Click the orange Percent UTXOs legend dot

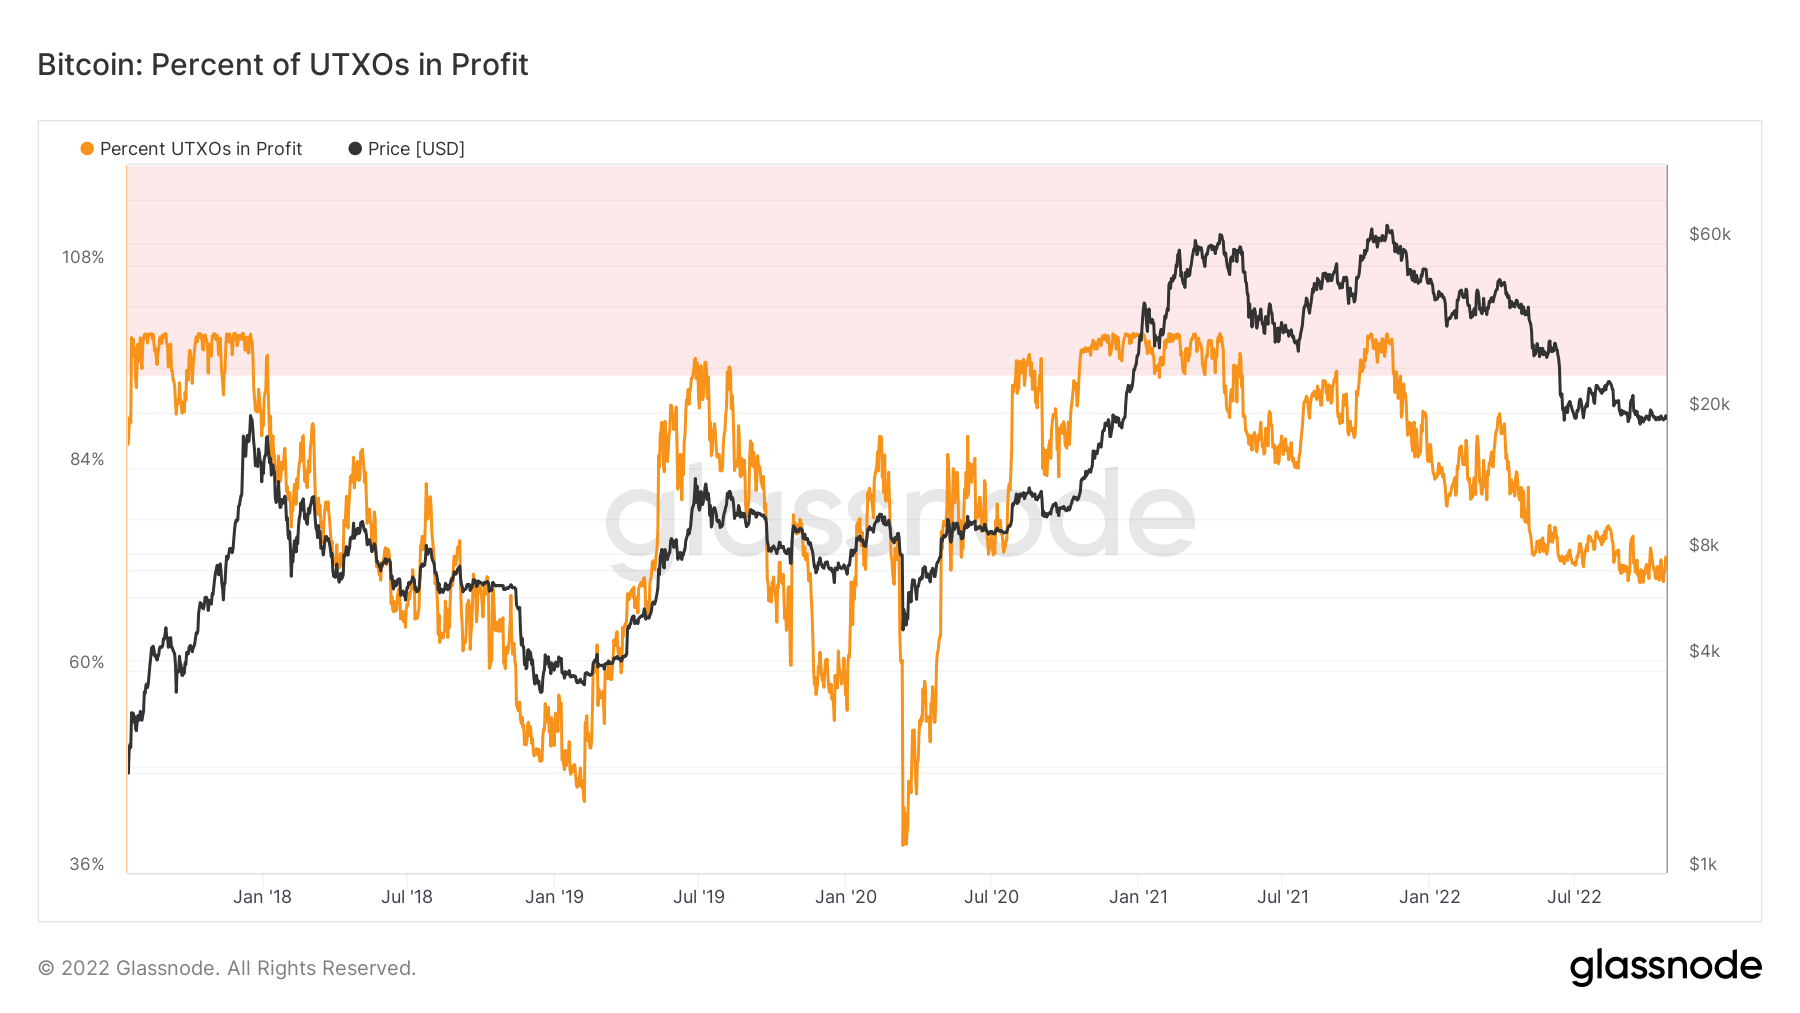click(87, 149)
